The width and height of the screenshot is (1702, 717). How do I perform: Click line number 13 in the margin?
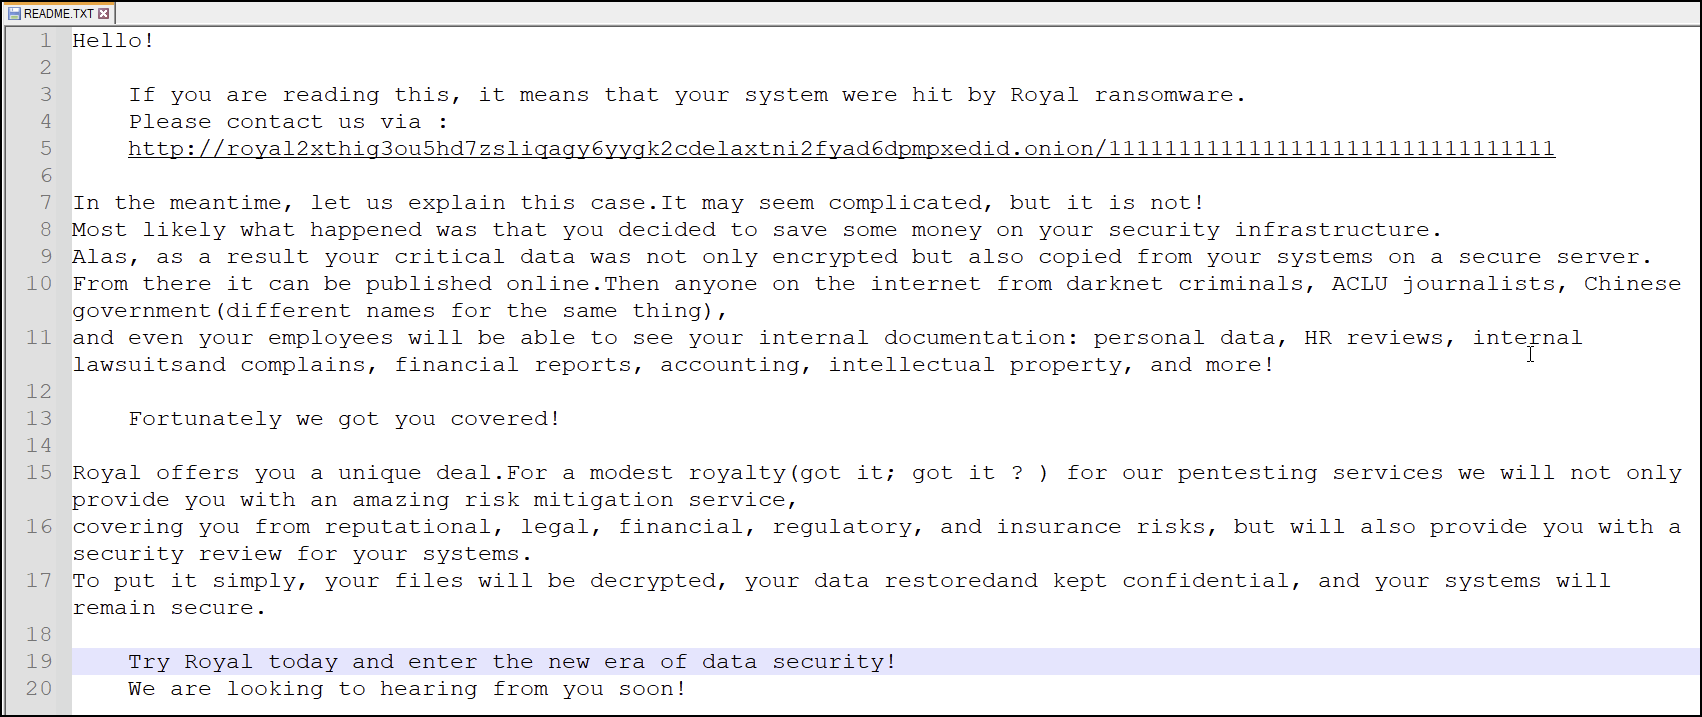39,419
